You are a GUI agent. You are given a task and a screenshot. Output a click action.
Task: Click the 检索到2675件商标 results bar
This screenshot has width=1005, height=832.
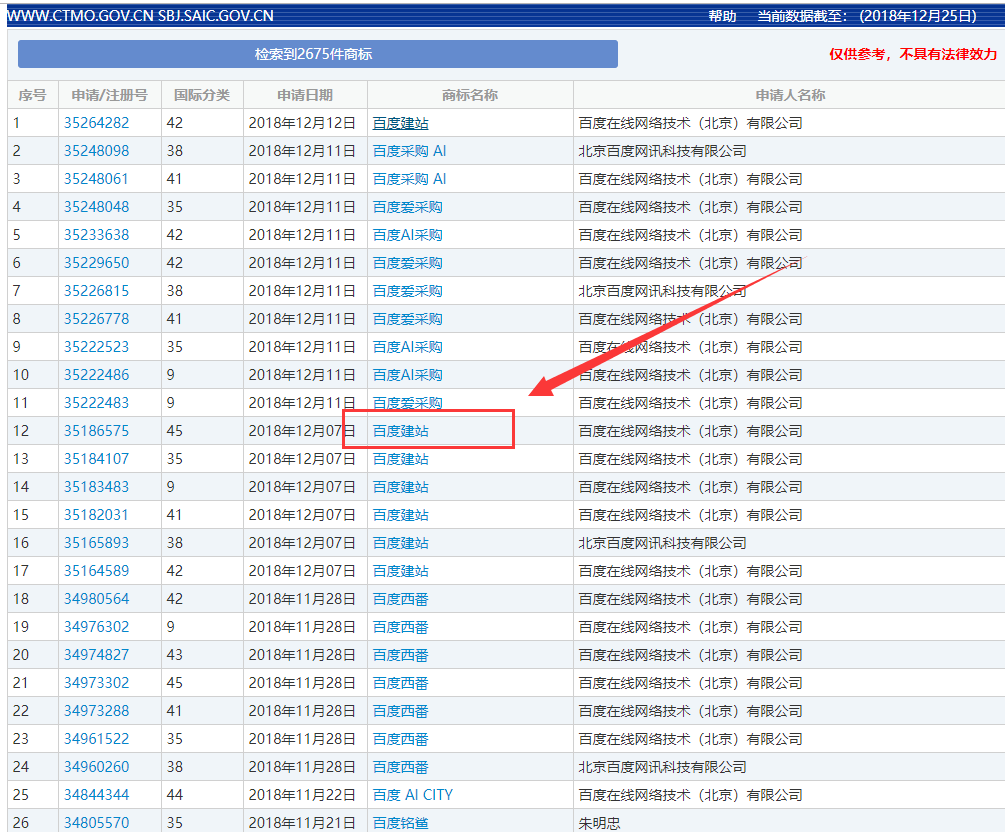(x=318, y=54)
